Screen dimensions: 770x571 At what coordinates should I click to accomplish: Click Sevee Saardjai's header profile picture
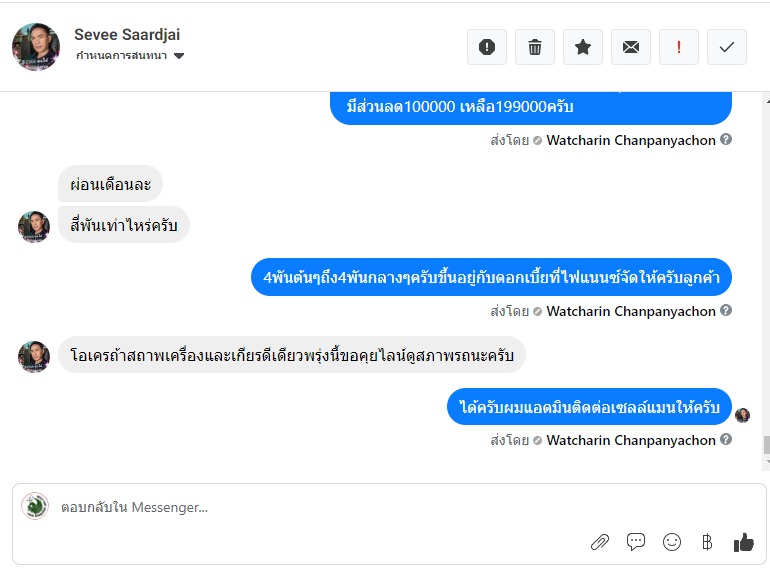coord(36,46)
